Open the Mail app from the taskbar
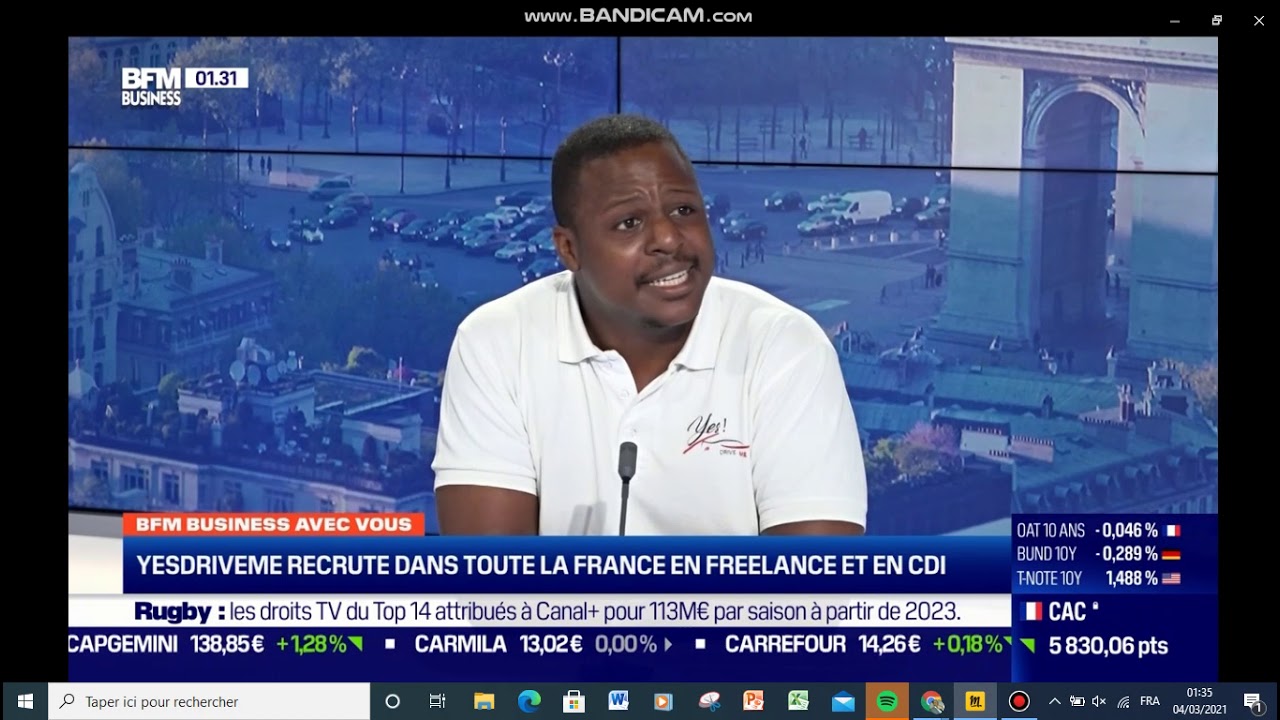The width and height of the screenshot is (1280, 720). pyautogui.click(x=843, y=701)
